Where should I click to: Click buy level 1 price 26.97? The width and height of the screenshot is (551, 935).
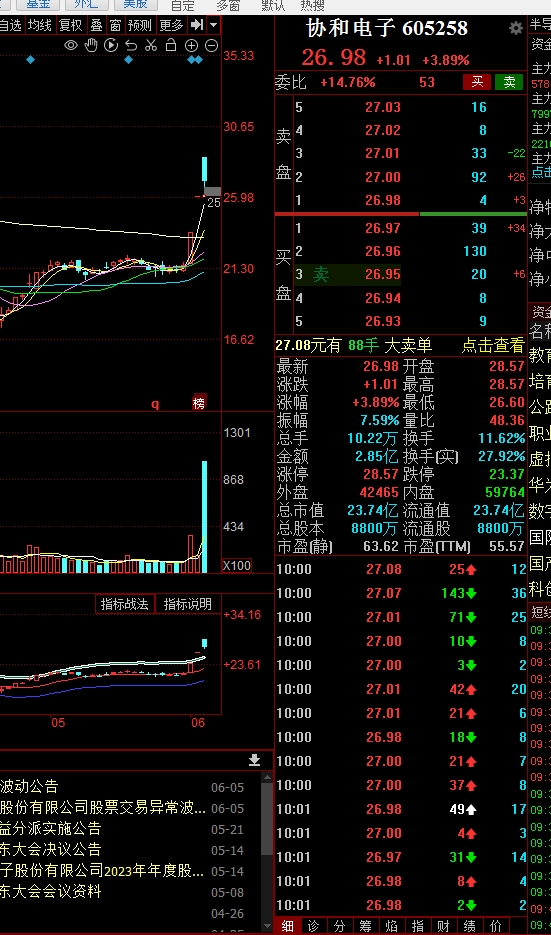[x=383, y=228]
